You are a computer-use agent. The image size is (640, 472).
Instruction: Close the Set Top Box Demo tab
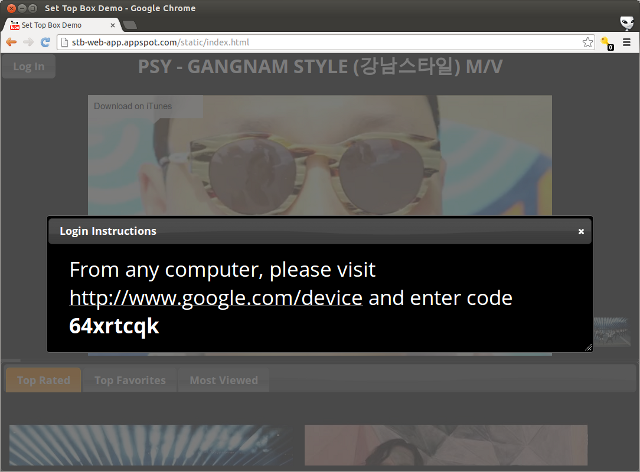(x=112, y=25)
